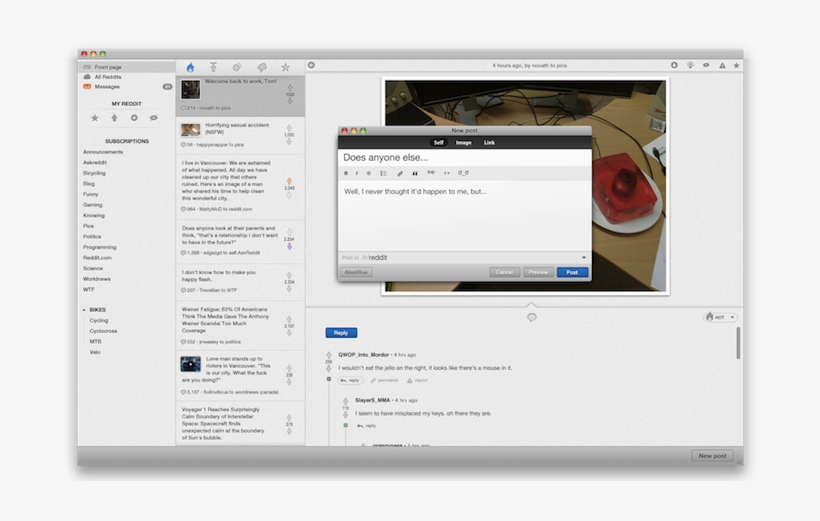Select the Controversial bomb filter icon
This screenshot has width=820, height=521.
pyautogui.click(x=237, y=67)
